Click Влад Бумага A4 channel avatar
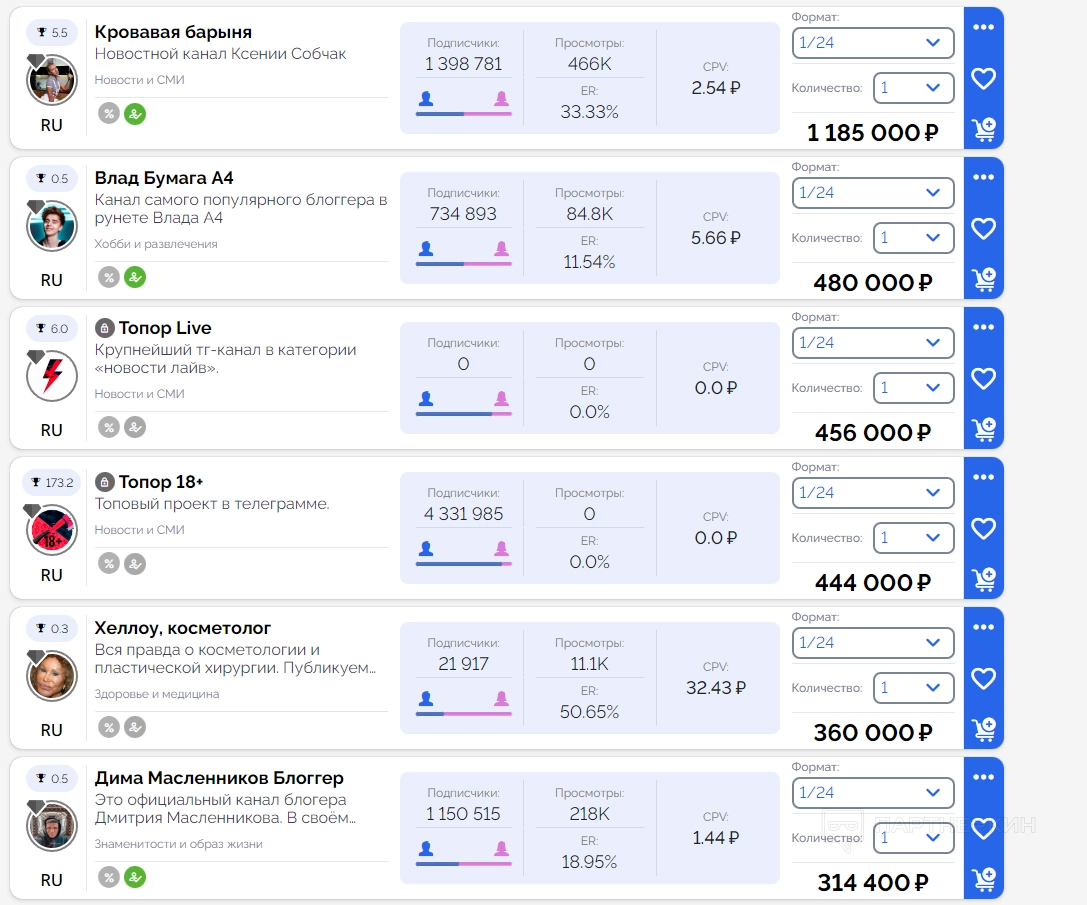This screenshot has width=1087, height=905. tap(52, 227)
